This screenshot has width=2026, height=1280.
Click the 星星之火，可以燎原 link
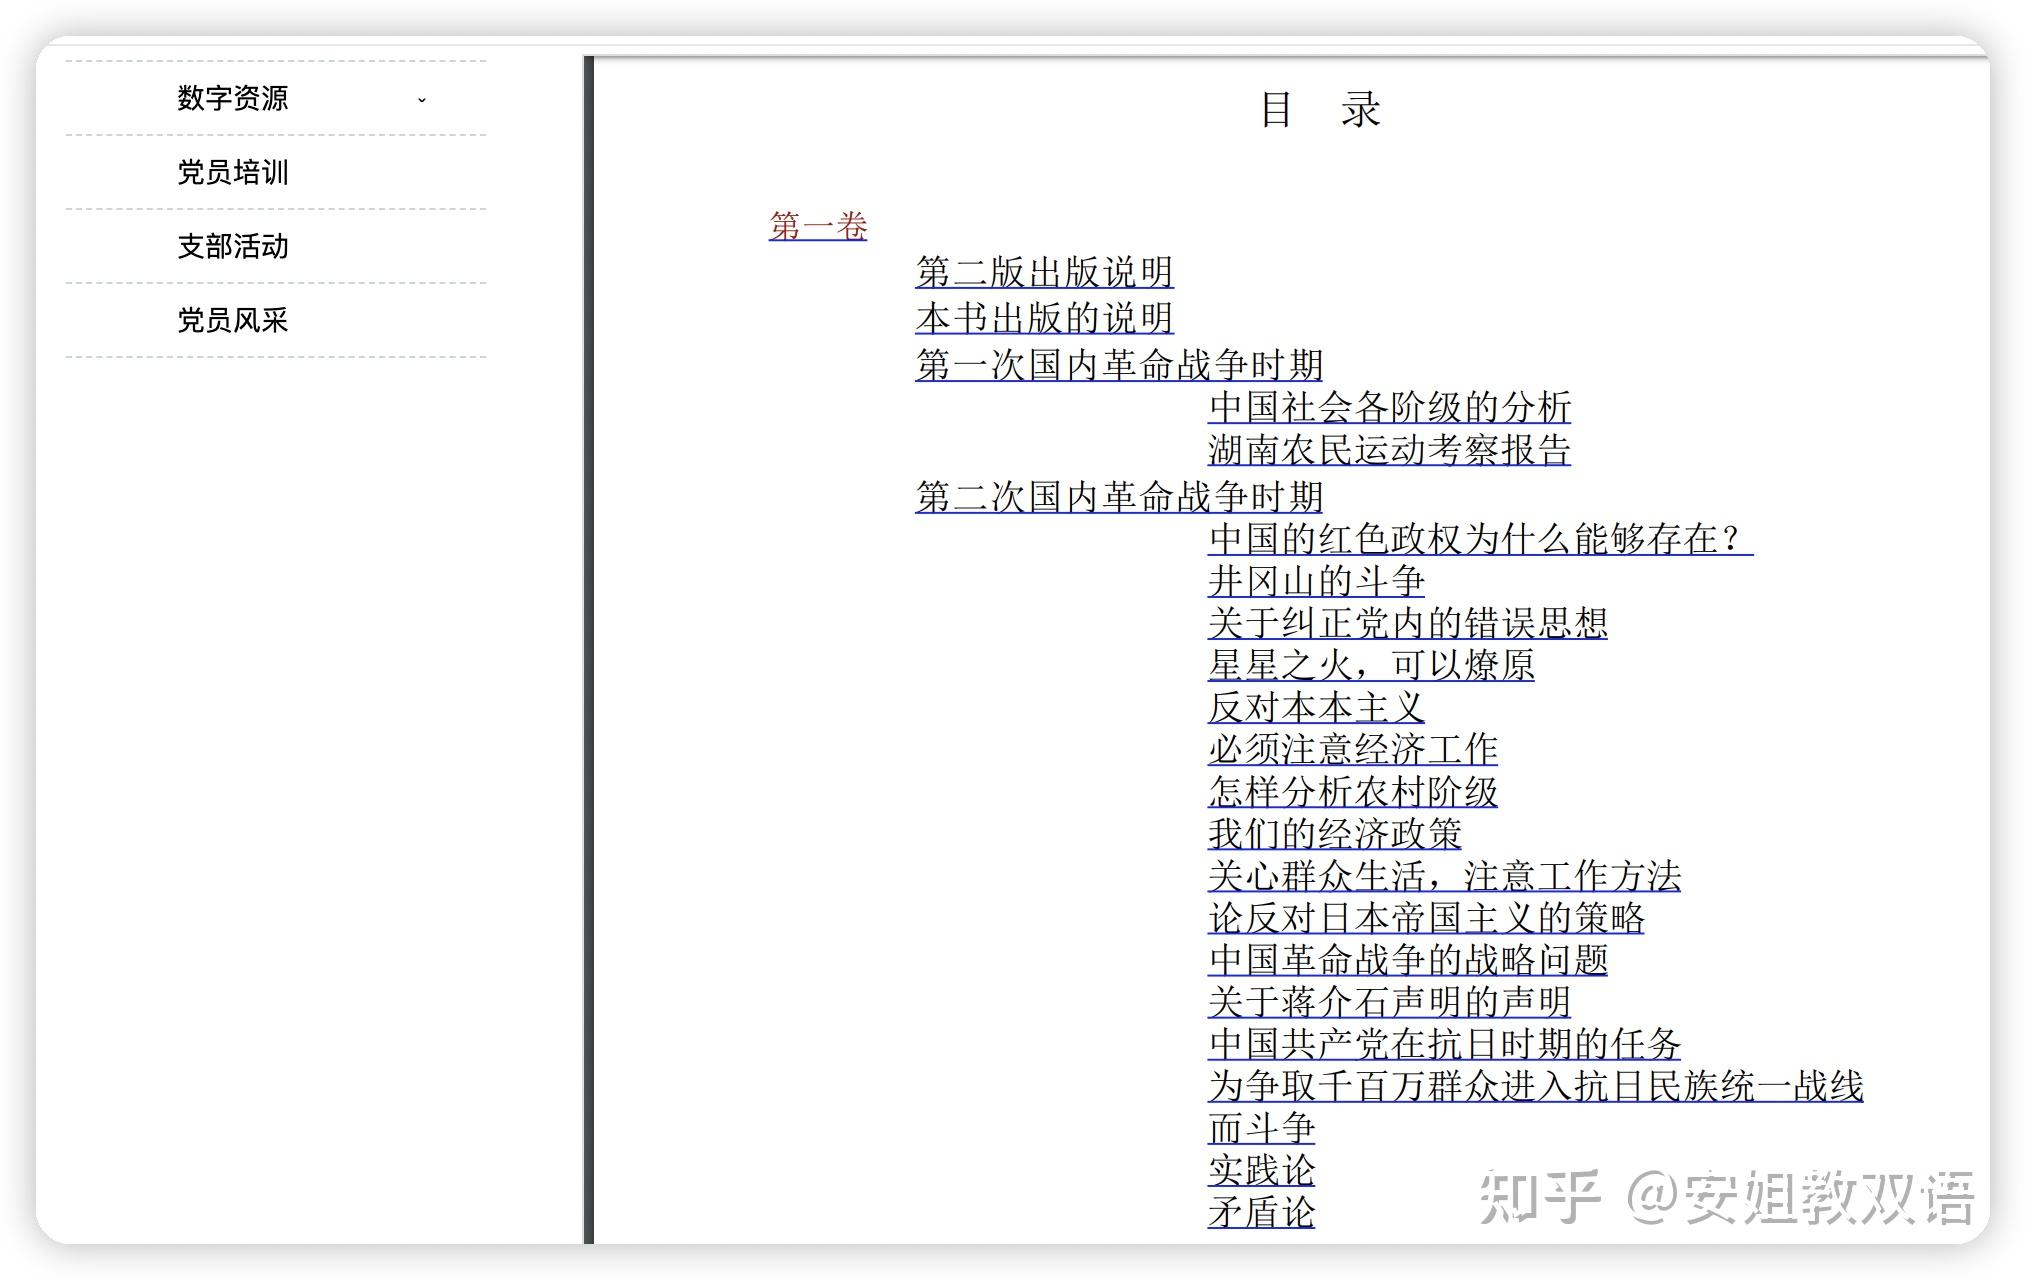coord(1370,665)
